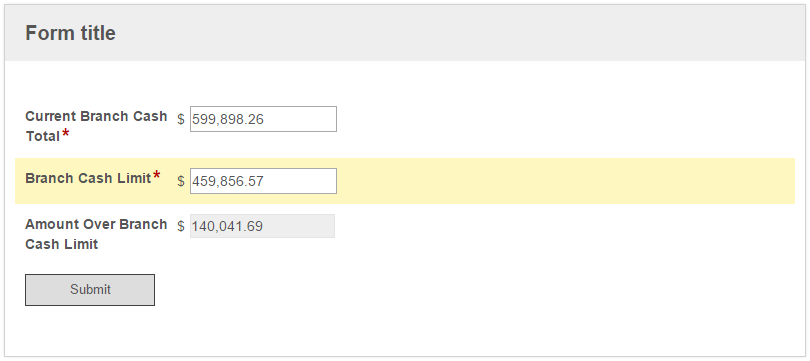Select the read-only Amount Over Branch Cash Limit field
The width and height of the screenshot is (810, 361).
tap(262, 226)
